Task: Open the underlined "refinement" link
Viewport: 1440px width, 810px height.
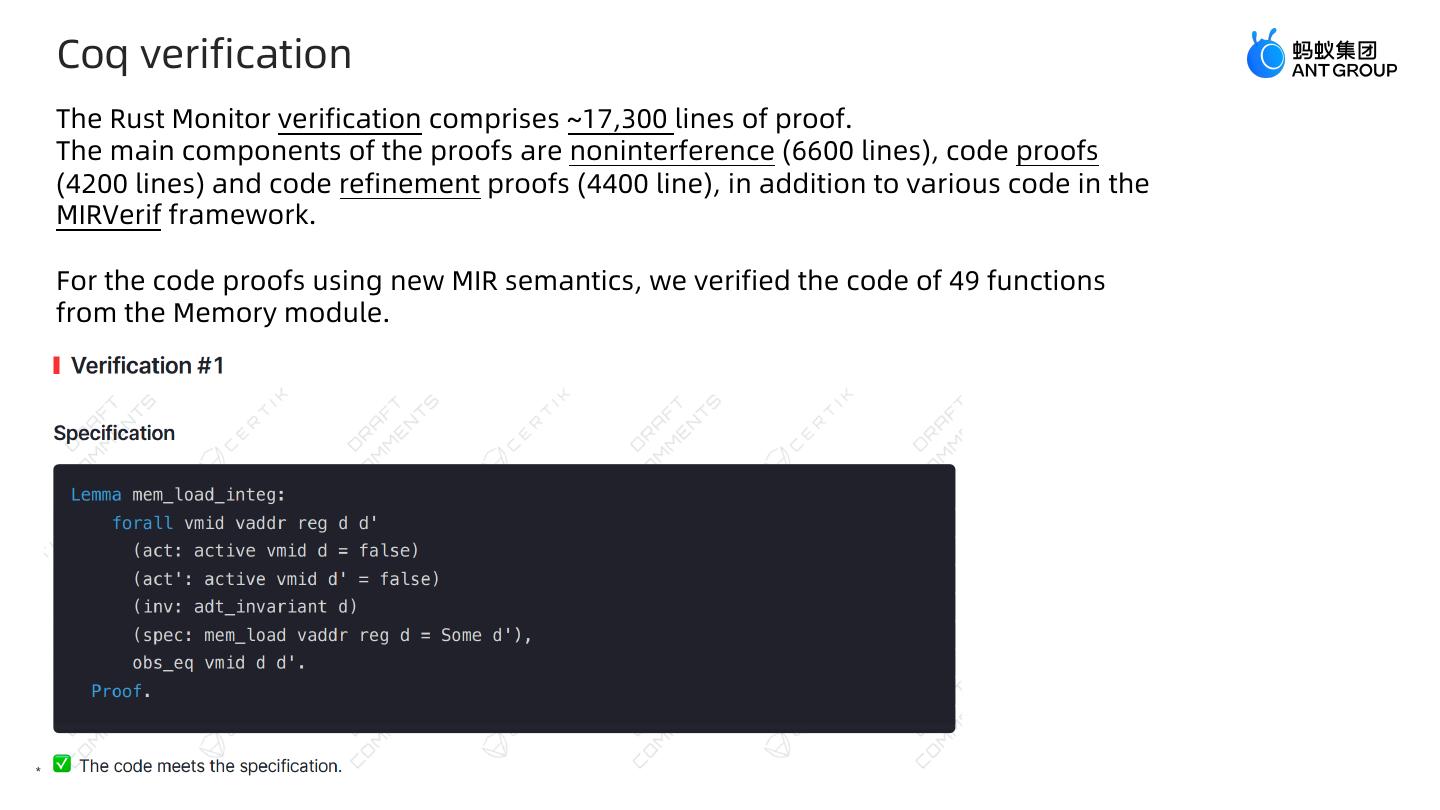Action: (409, 184)
